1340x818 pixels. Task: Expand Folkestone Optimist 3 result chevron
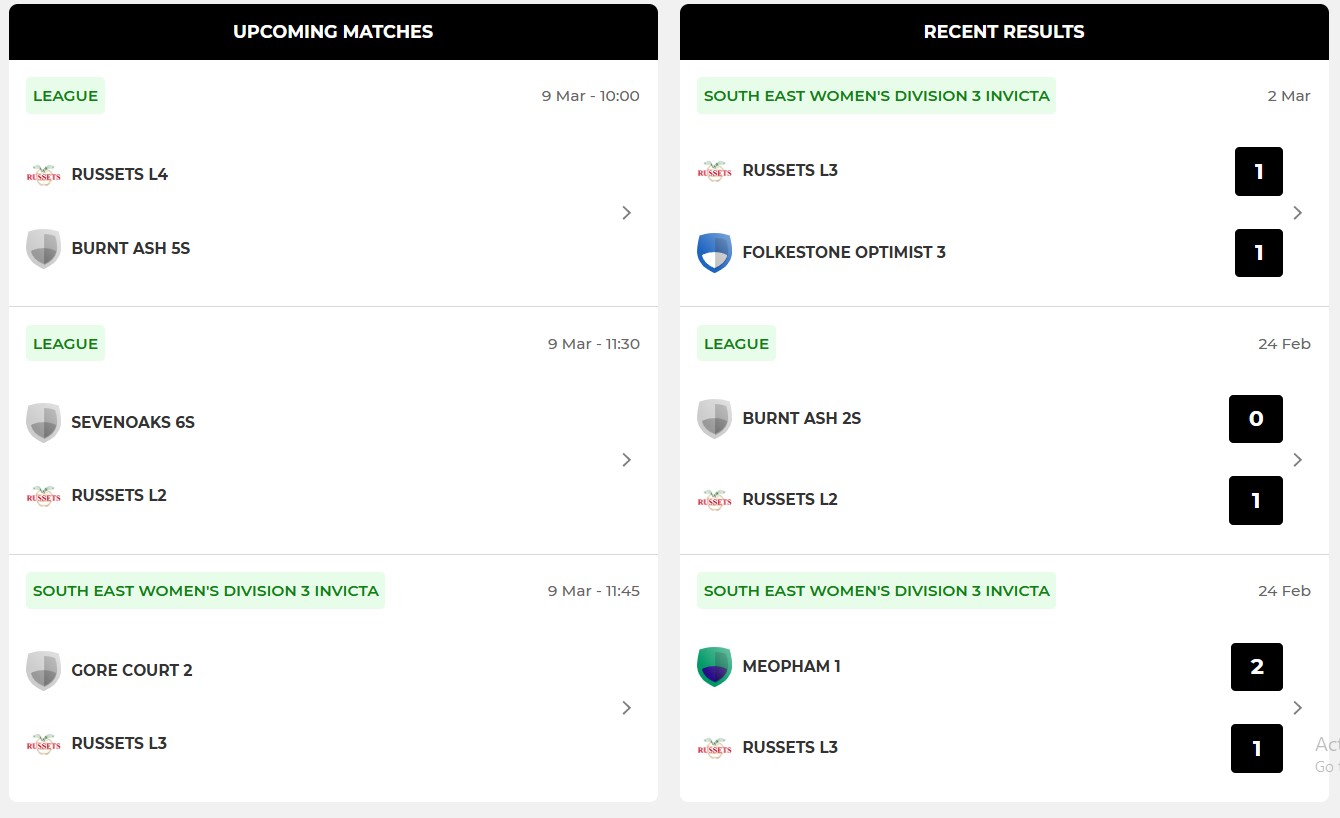(x=1297, y=212)
